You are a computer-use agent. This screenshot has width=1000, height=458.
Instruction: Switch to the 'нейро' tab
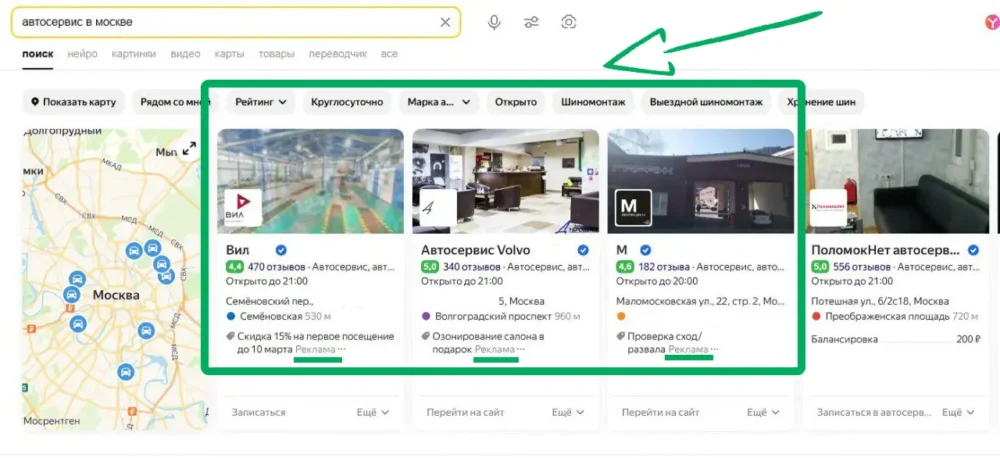click(82, 54)
